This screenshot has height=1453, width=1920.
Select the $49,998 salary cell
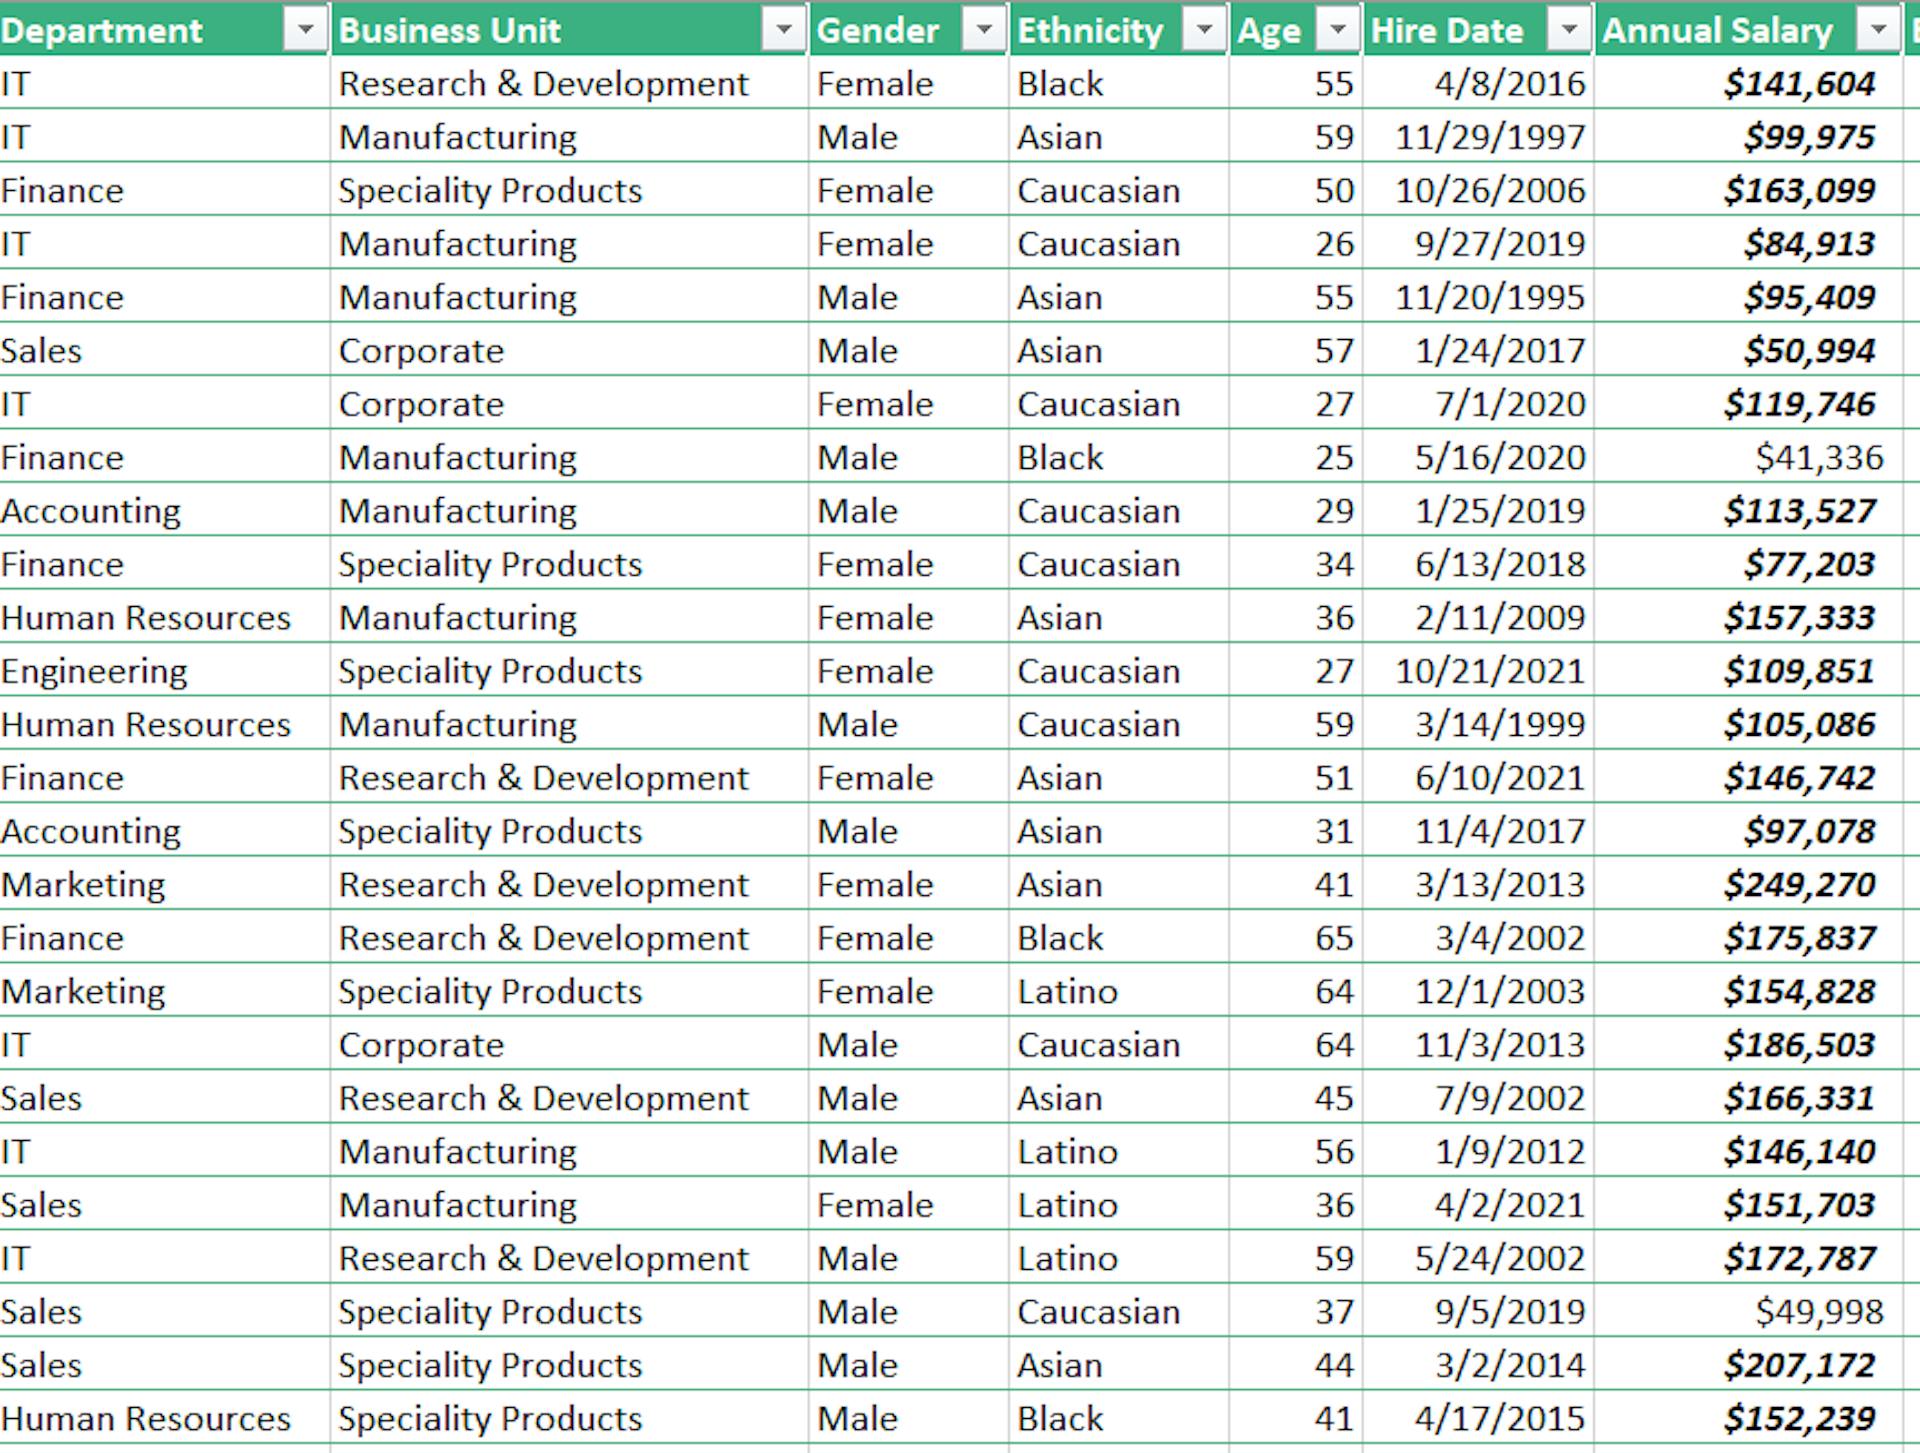click(x=1818, y=1312)
